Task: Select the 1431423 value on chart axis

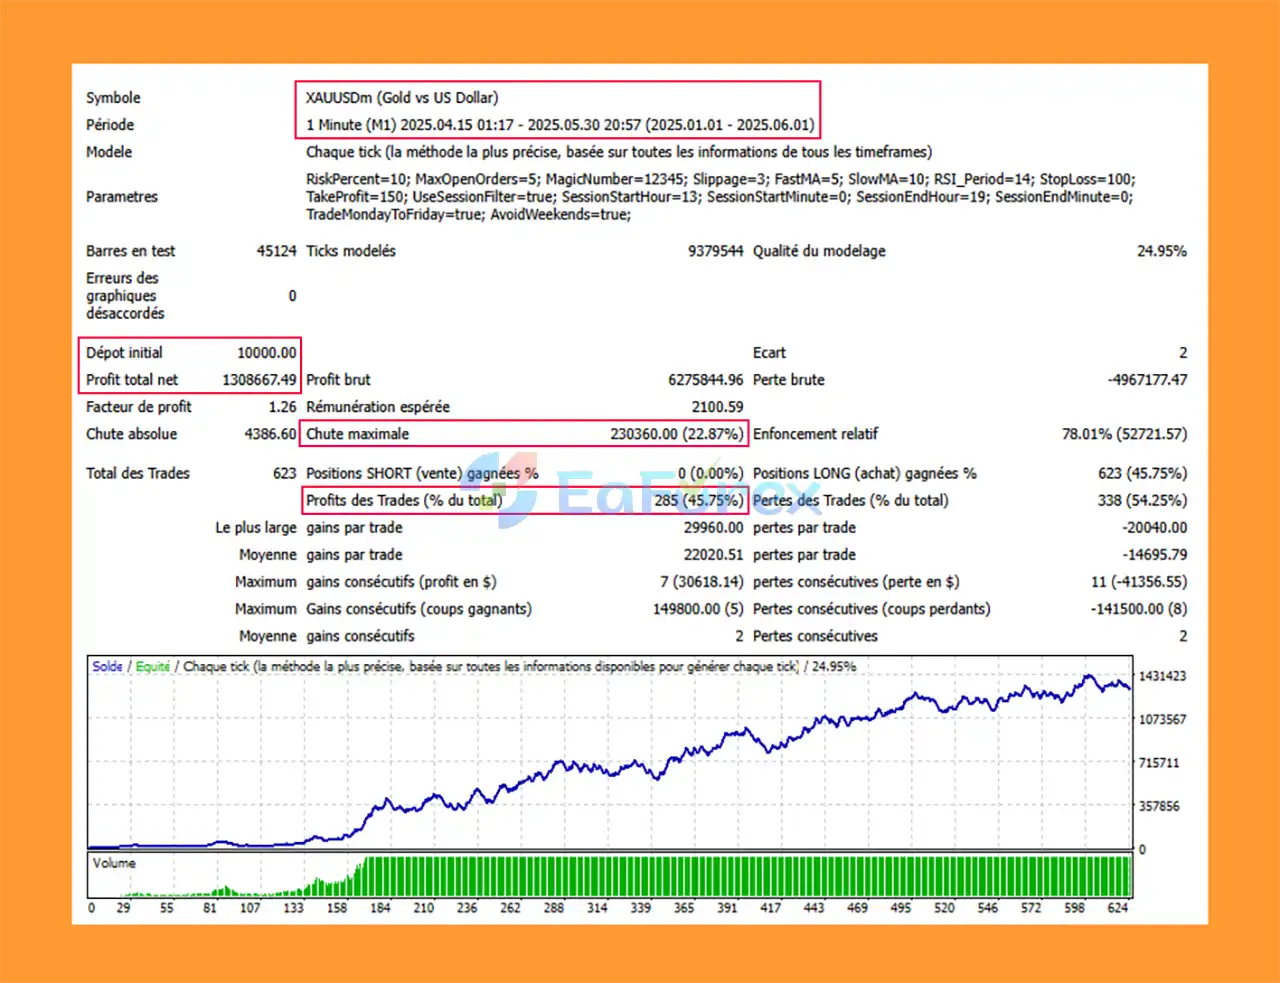Action: tap(1163, 675)
